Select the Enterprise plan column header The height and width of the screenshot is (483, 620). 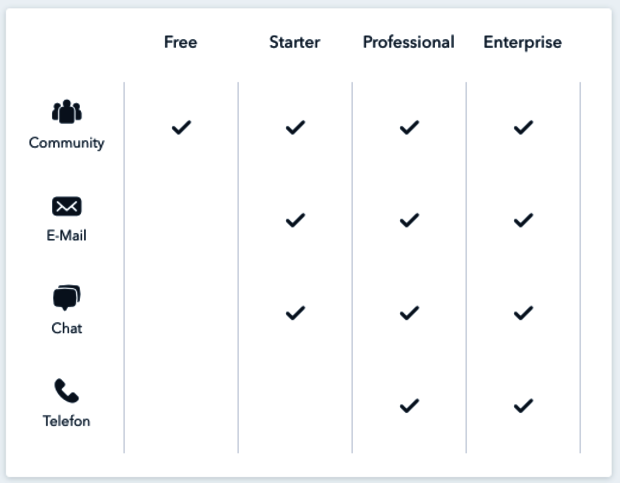click(522, 42)
